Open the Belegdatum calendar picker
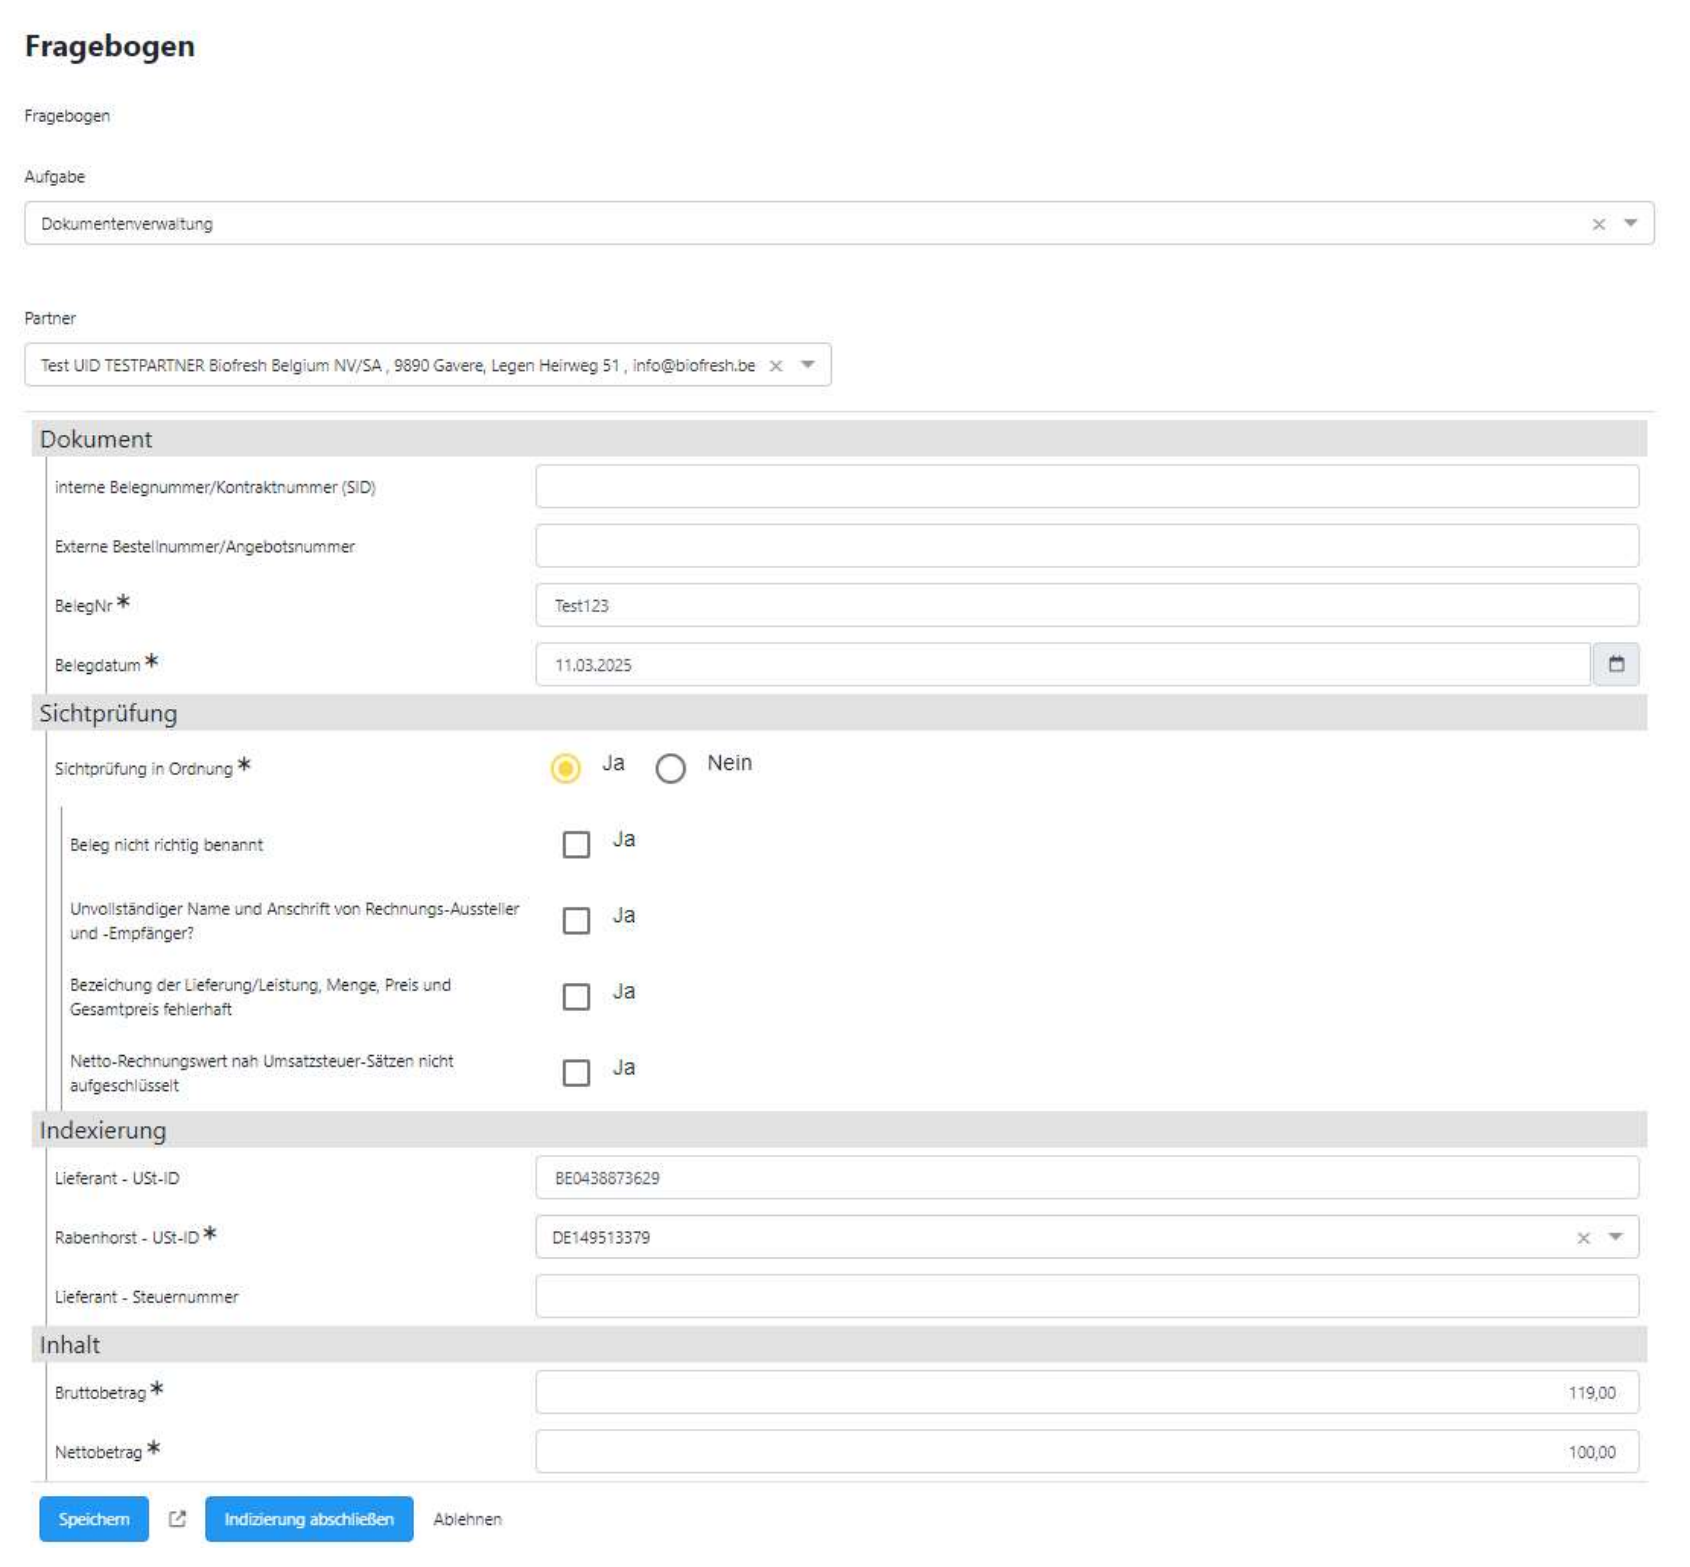This screenshot has width=1690, height=1567. 1615,664
